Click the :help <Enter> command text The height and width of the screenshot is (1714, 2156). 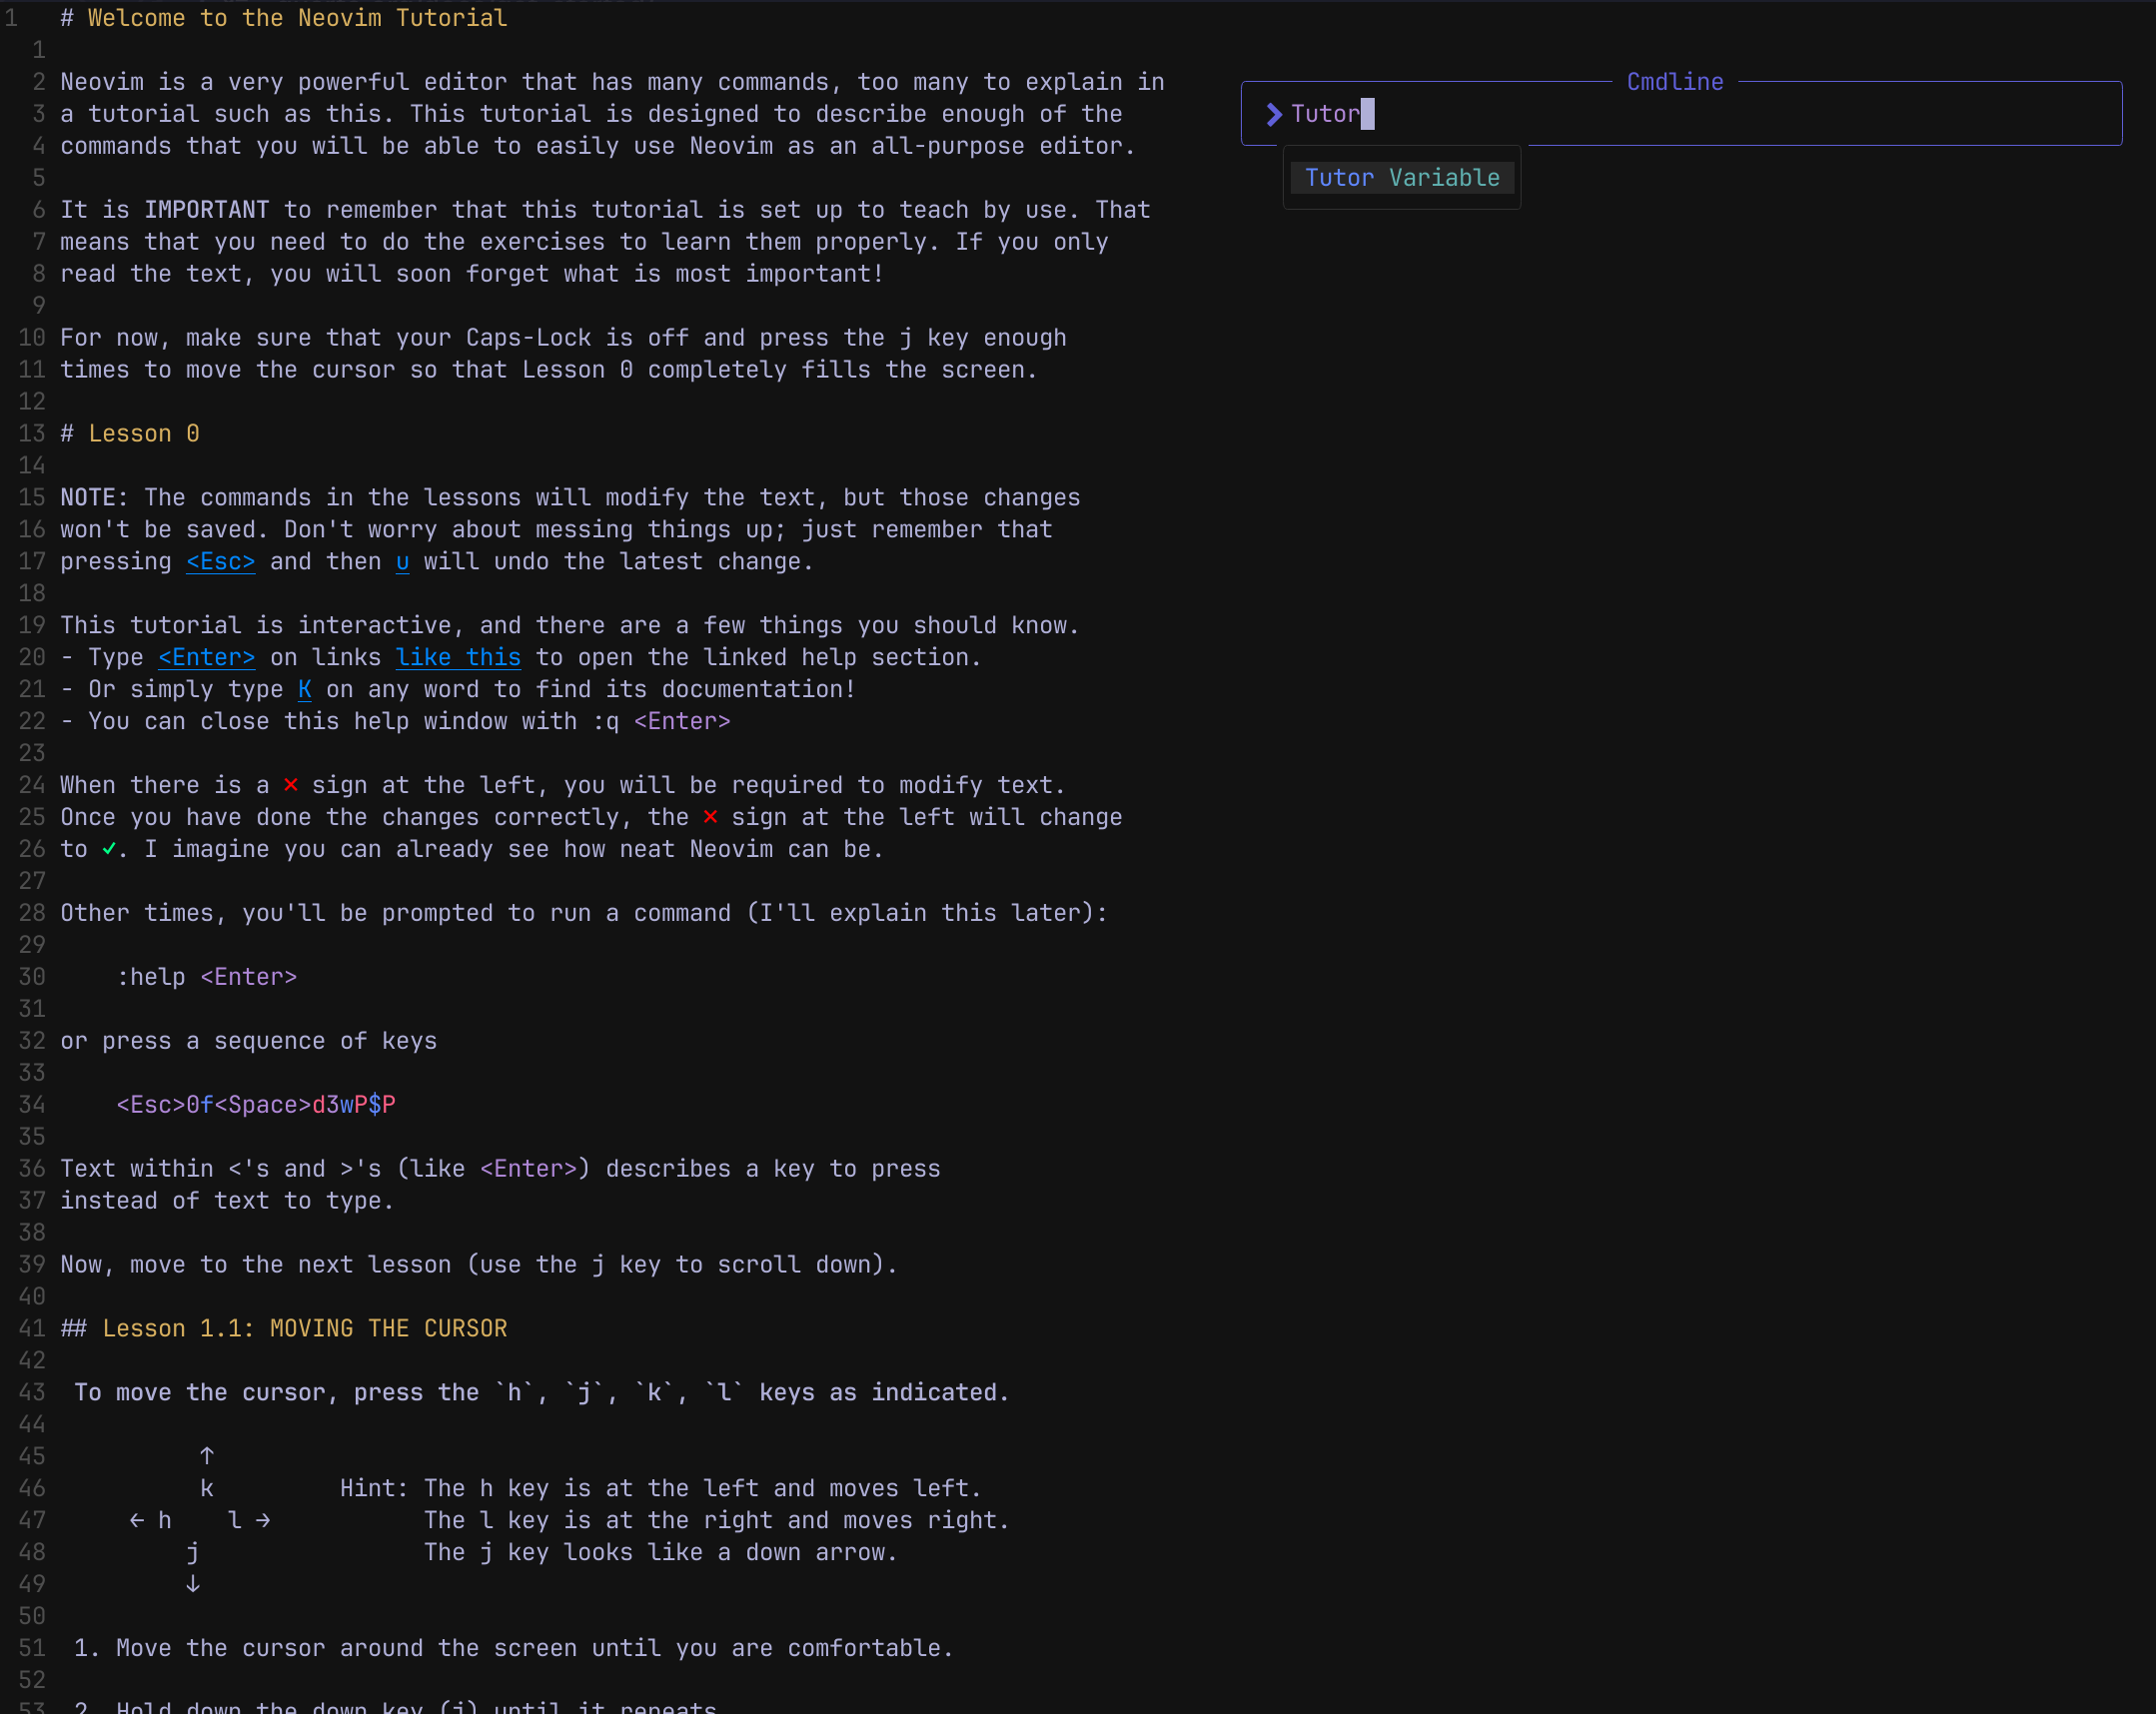click(x=206, y=977)
